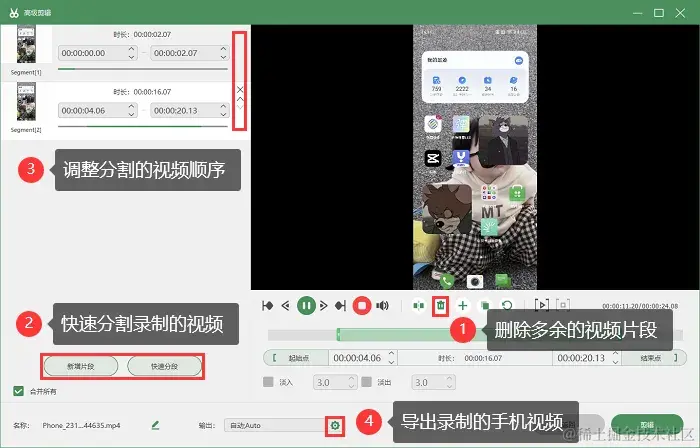This screenshot has height=448, width=700.
Task: Increase the 淡入 duration value
Action: click(x=351, y=379)
